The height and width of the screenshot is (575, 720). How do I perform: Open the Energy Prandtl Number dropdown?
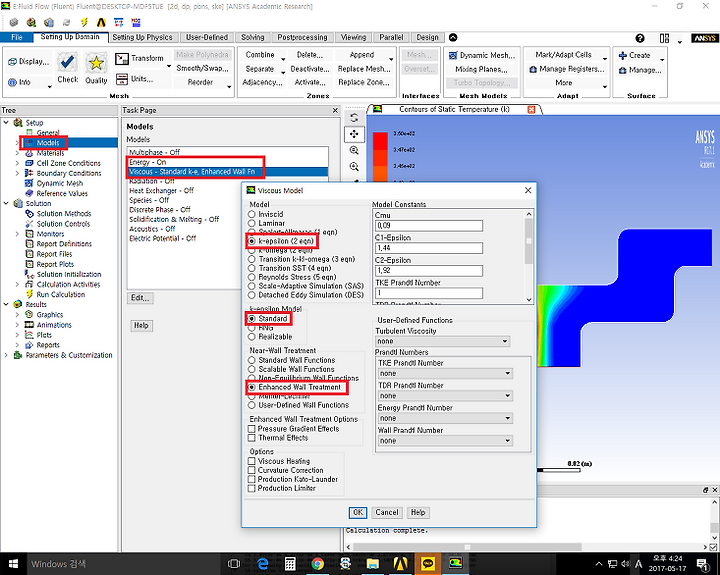pos(445,418)
